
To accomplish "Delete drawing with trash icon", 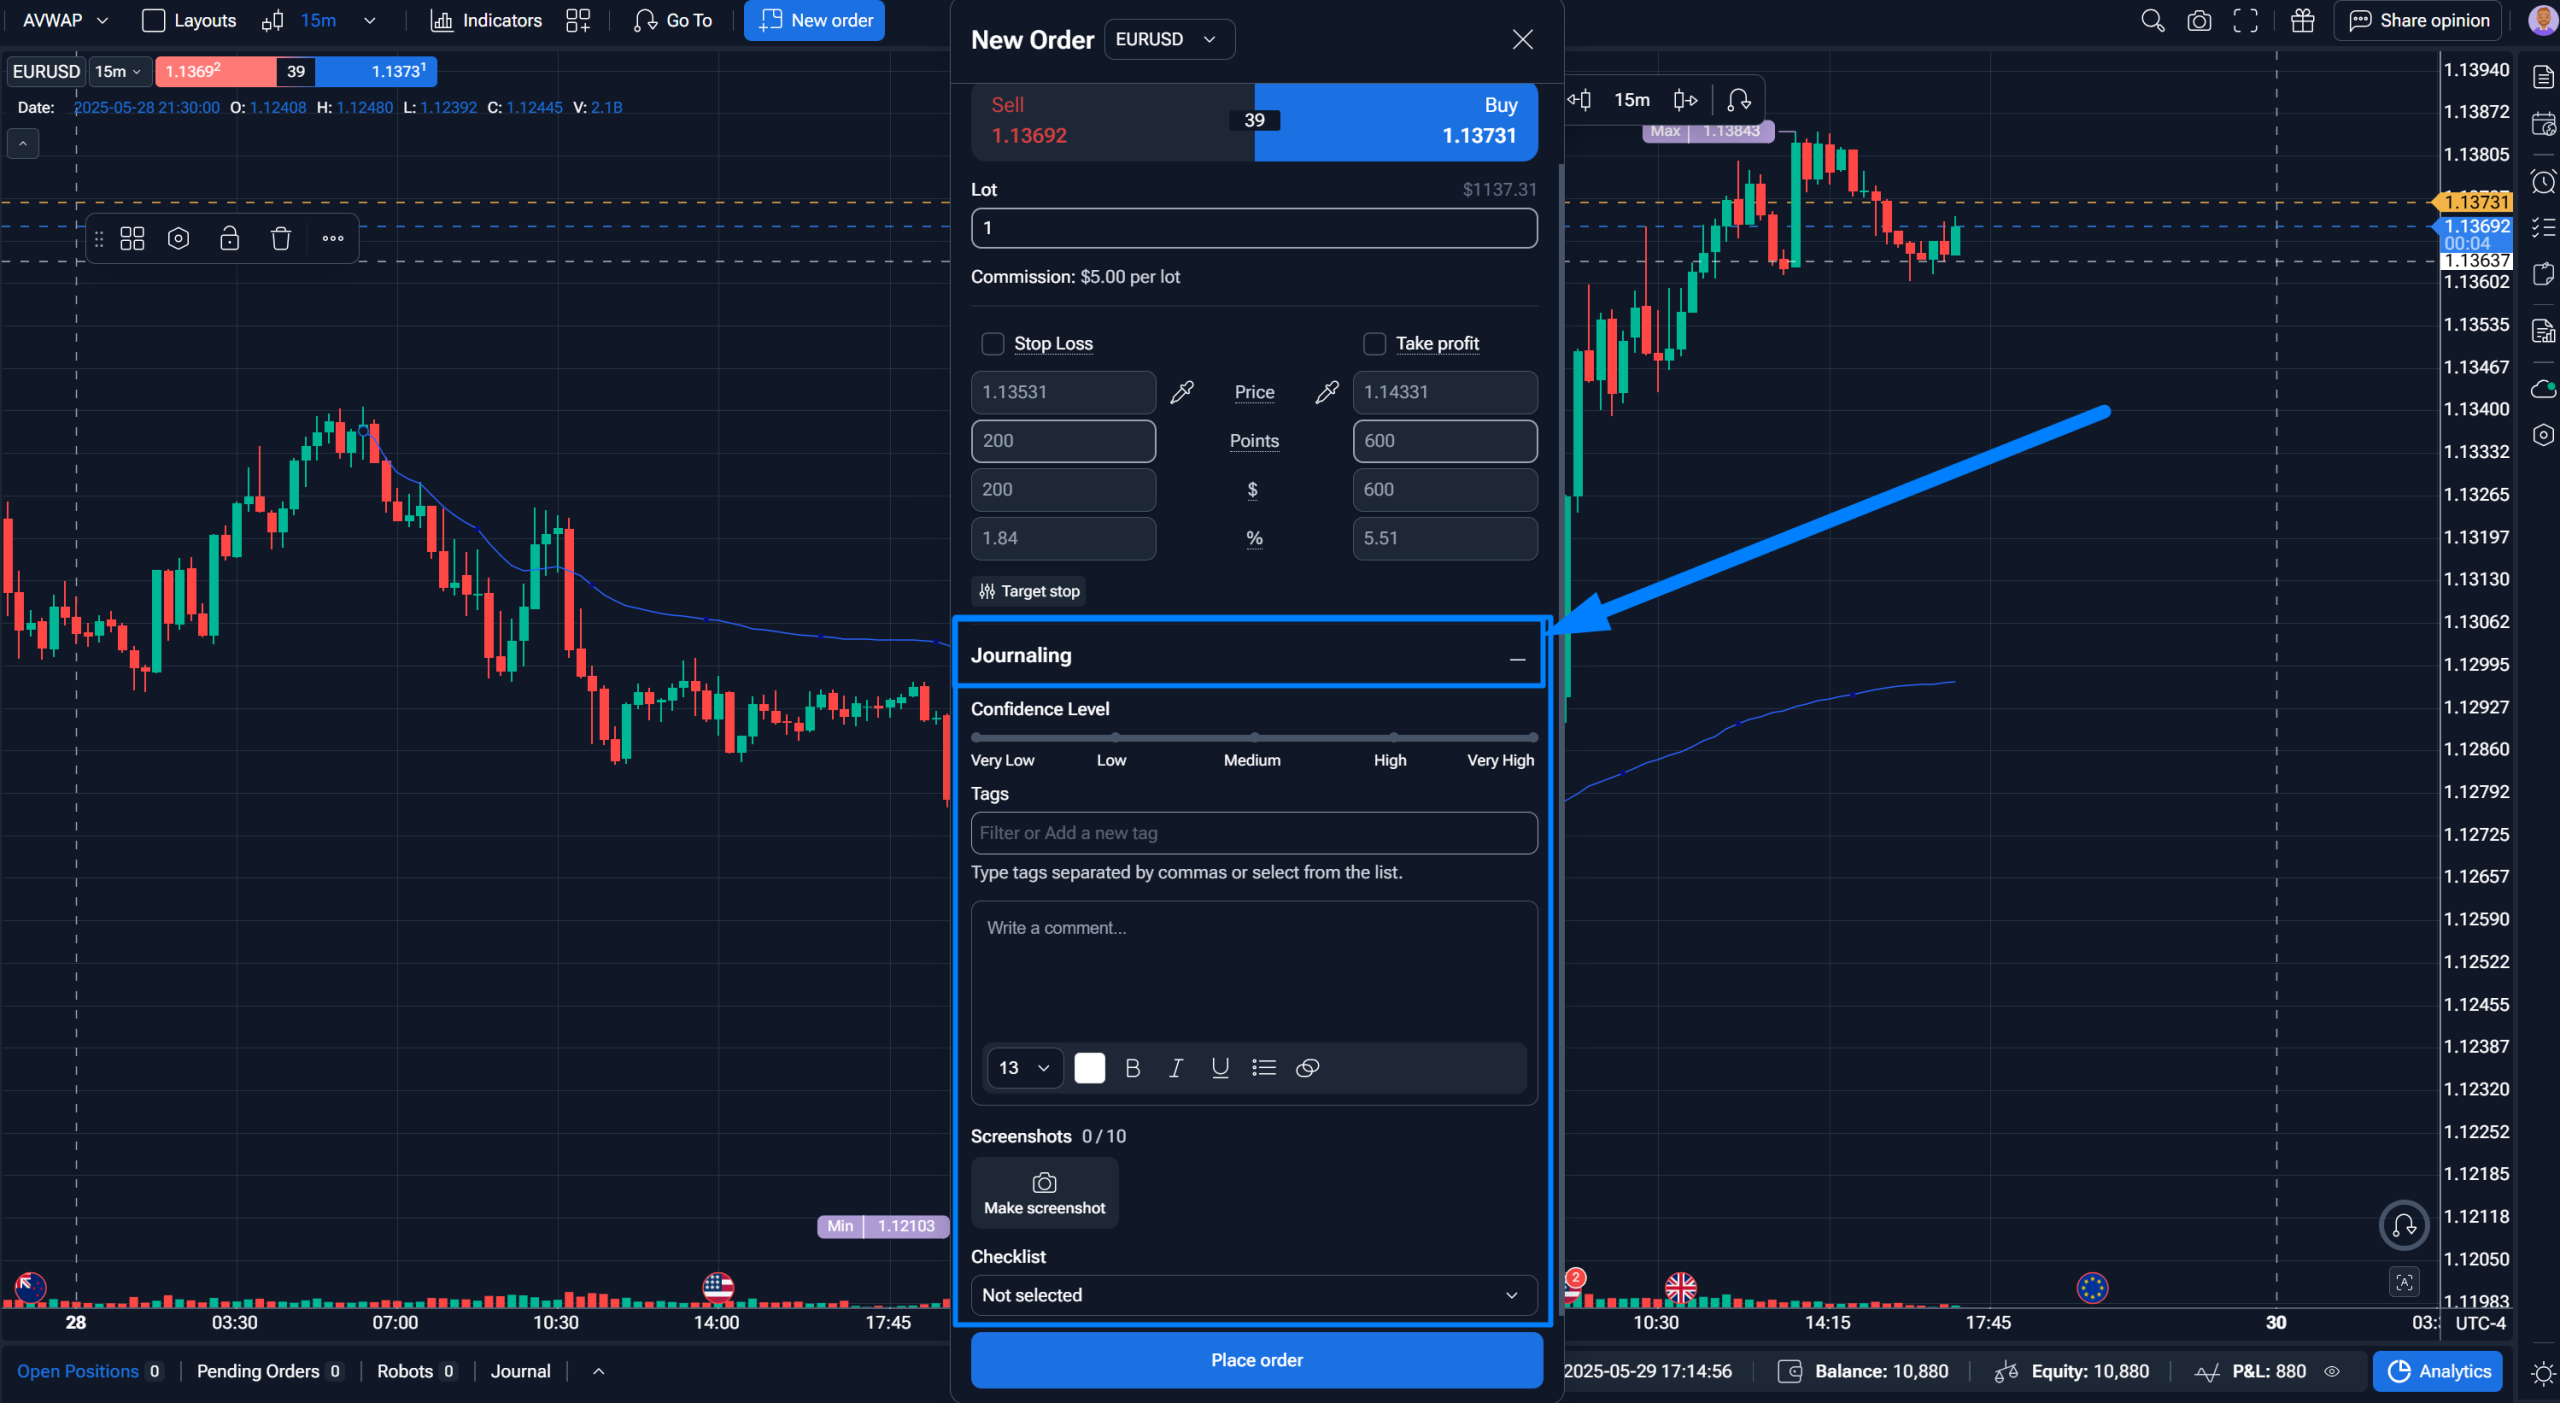I will pos(281,239).
